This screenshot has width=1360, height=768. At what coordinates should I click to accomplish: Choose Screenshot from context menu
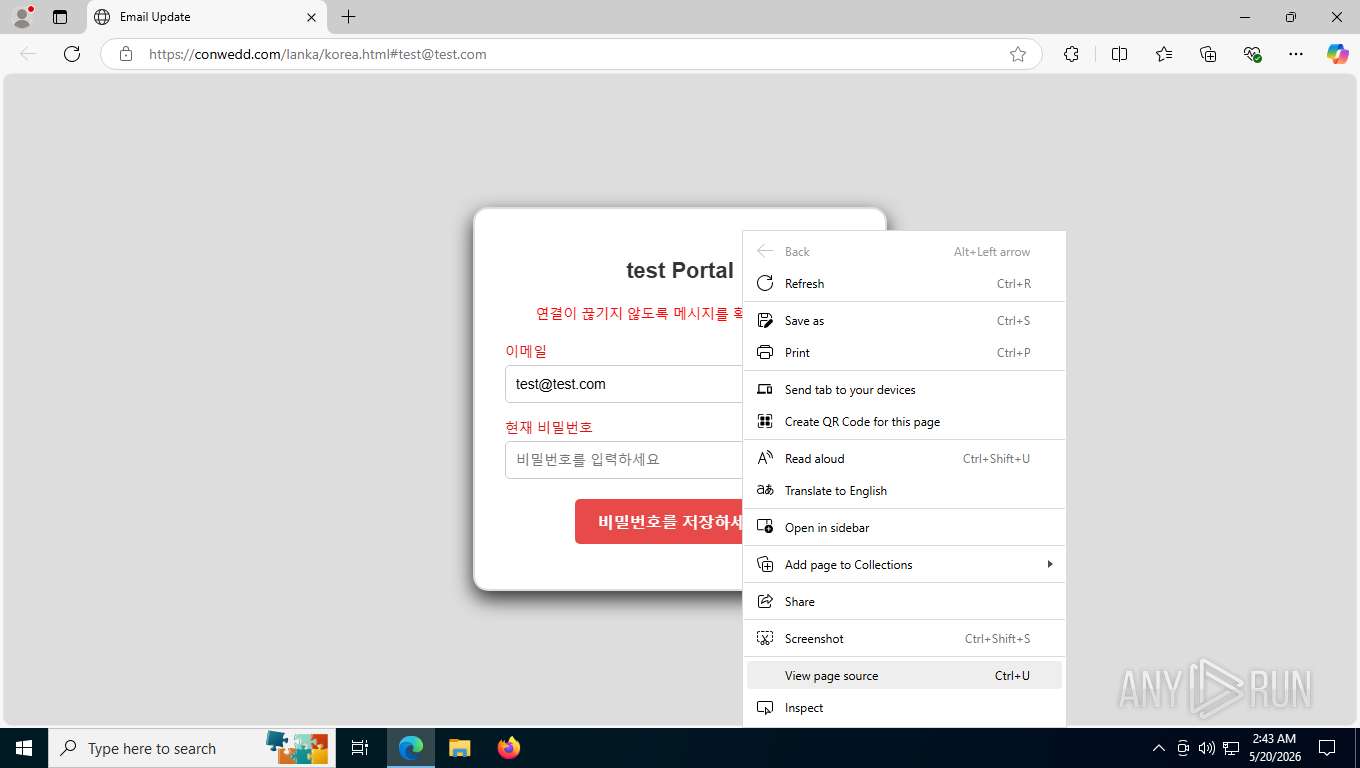905,639
